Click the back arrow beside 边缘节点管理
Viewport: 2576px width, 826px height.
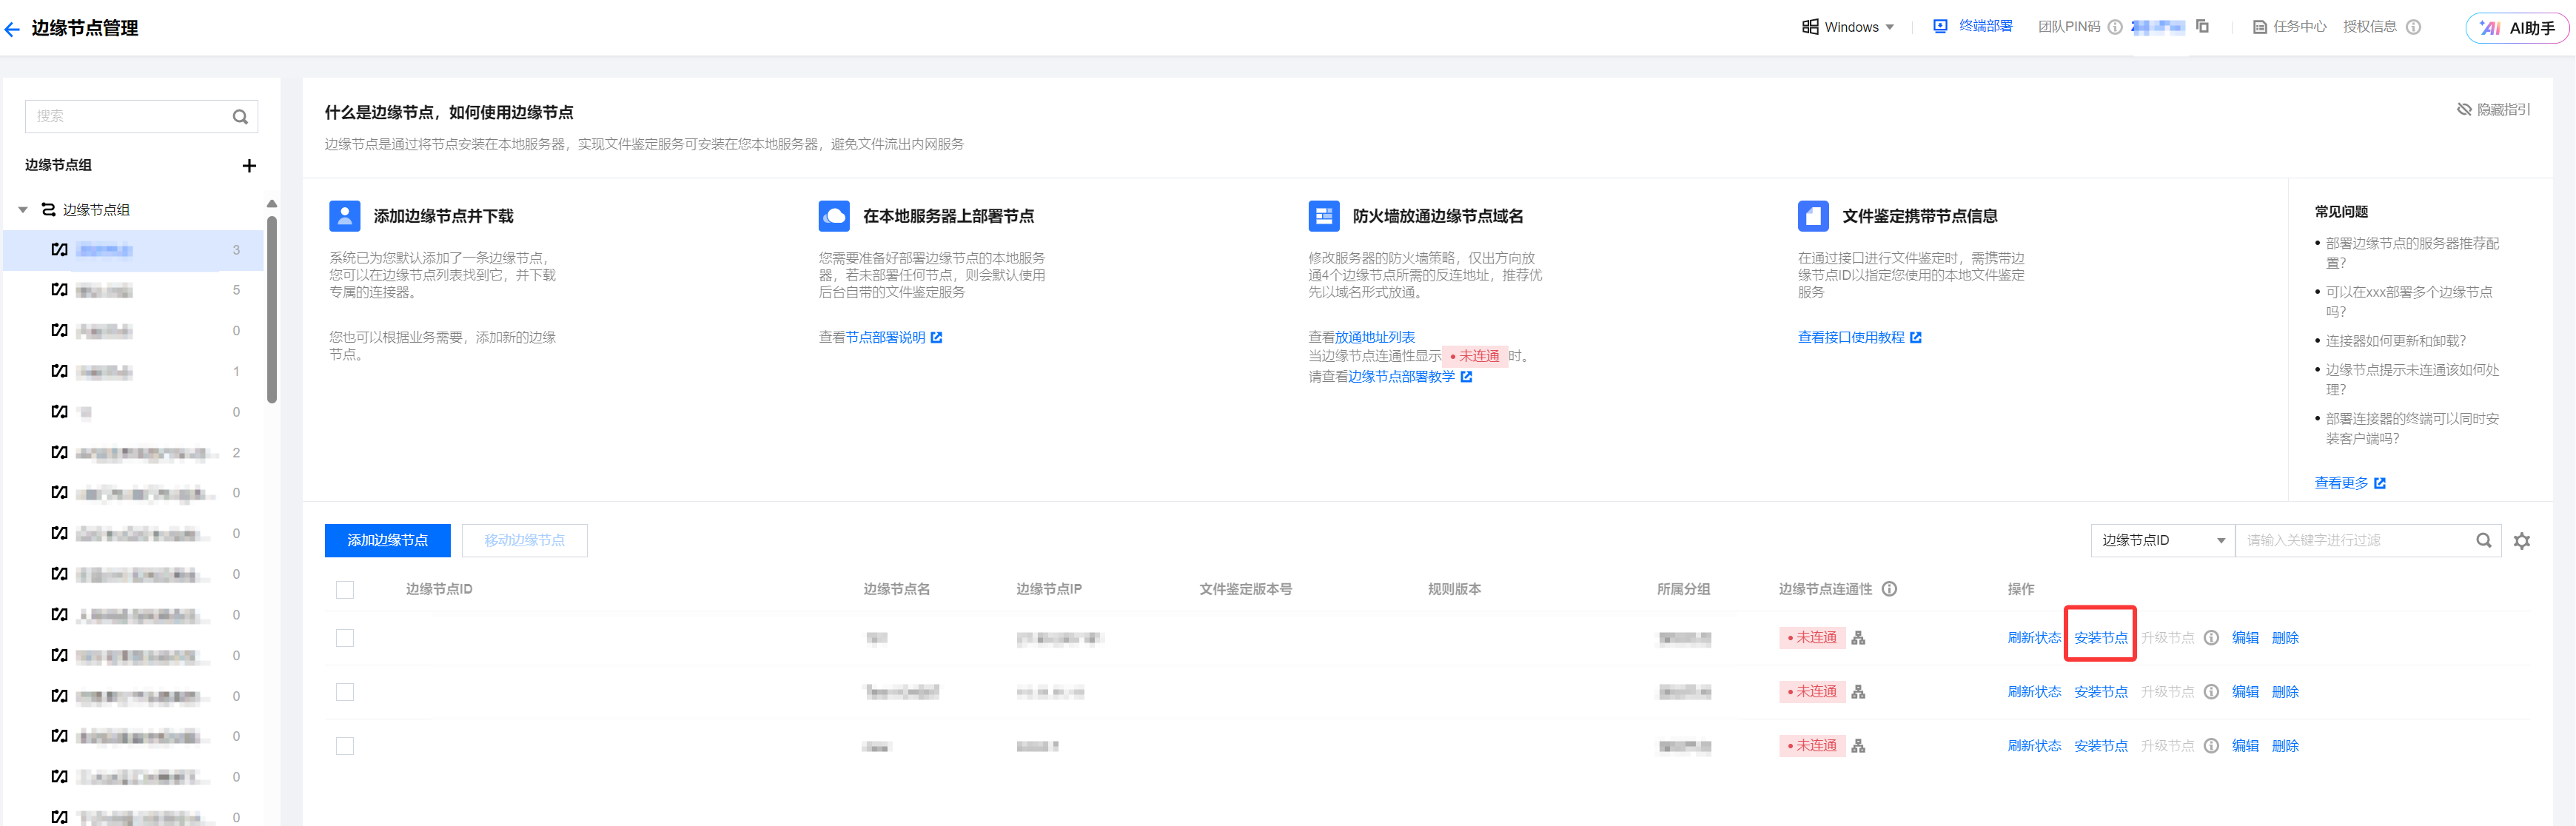click(x=12, y=29)
